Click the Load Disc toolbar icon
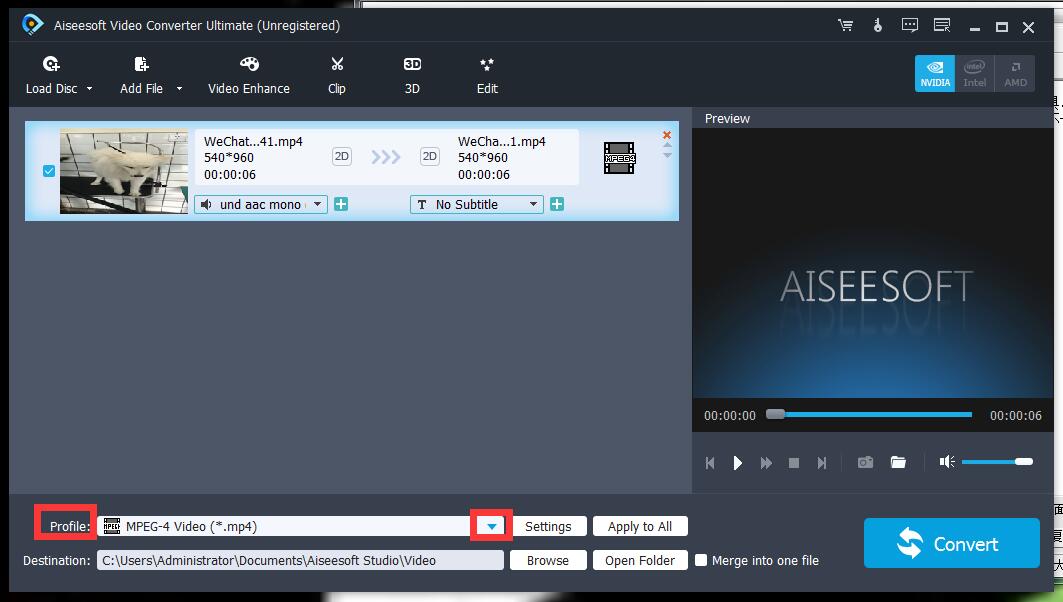 (x=52, y=64)
